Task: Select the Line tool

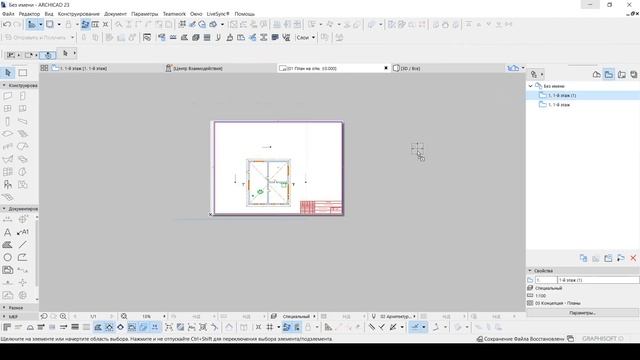Action: pyautogui.click(x=23, y=245)
